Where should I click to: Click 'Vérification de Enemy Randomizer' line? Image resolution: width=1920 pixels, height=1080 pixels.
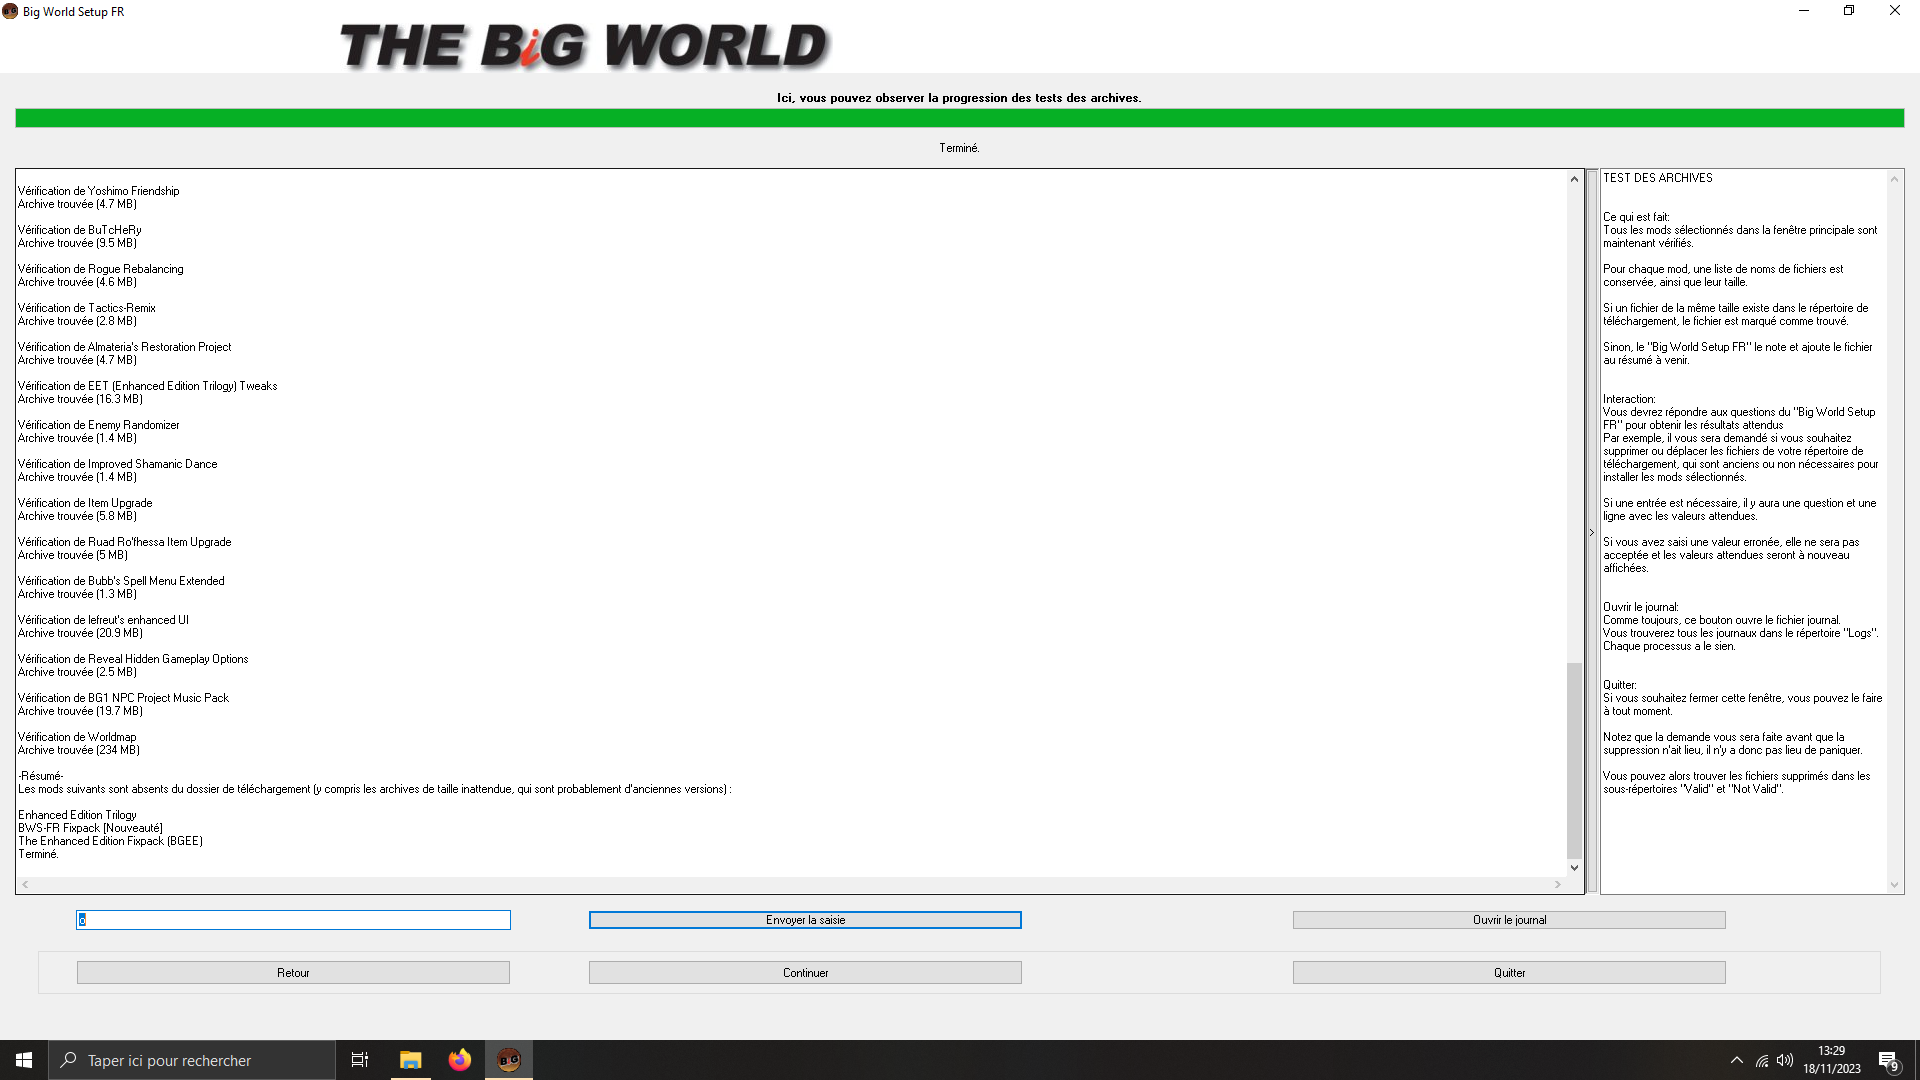pos(99,425)
